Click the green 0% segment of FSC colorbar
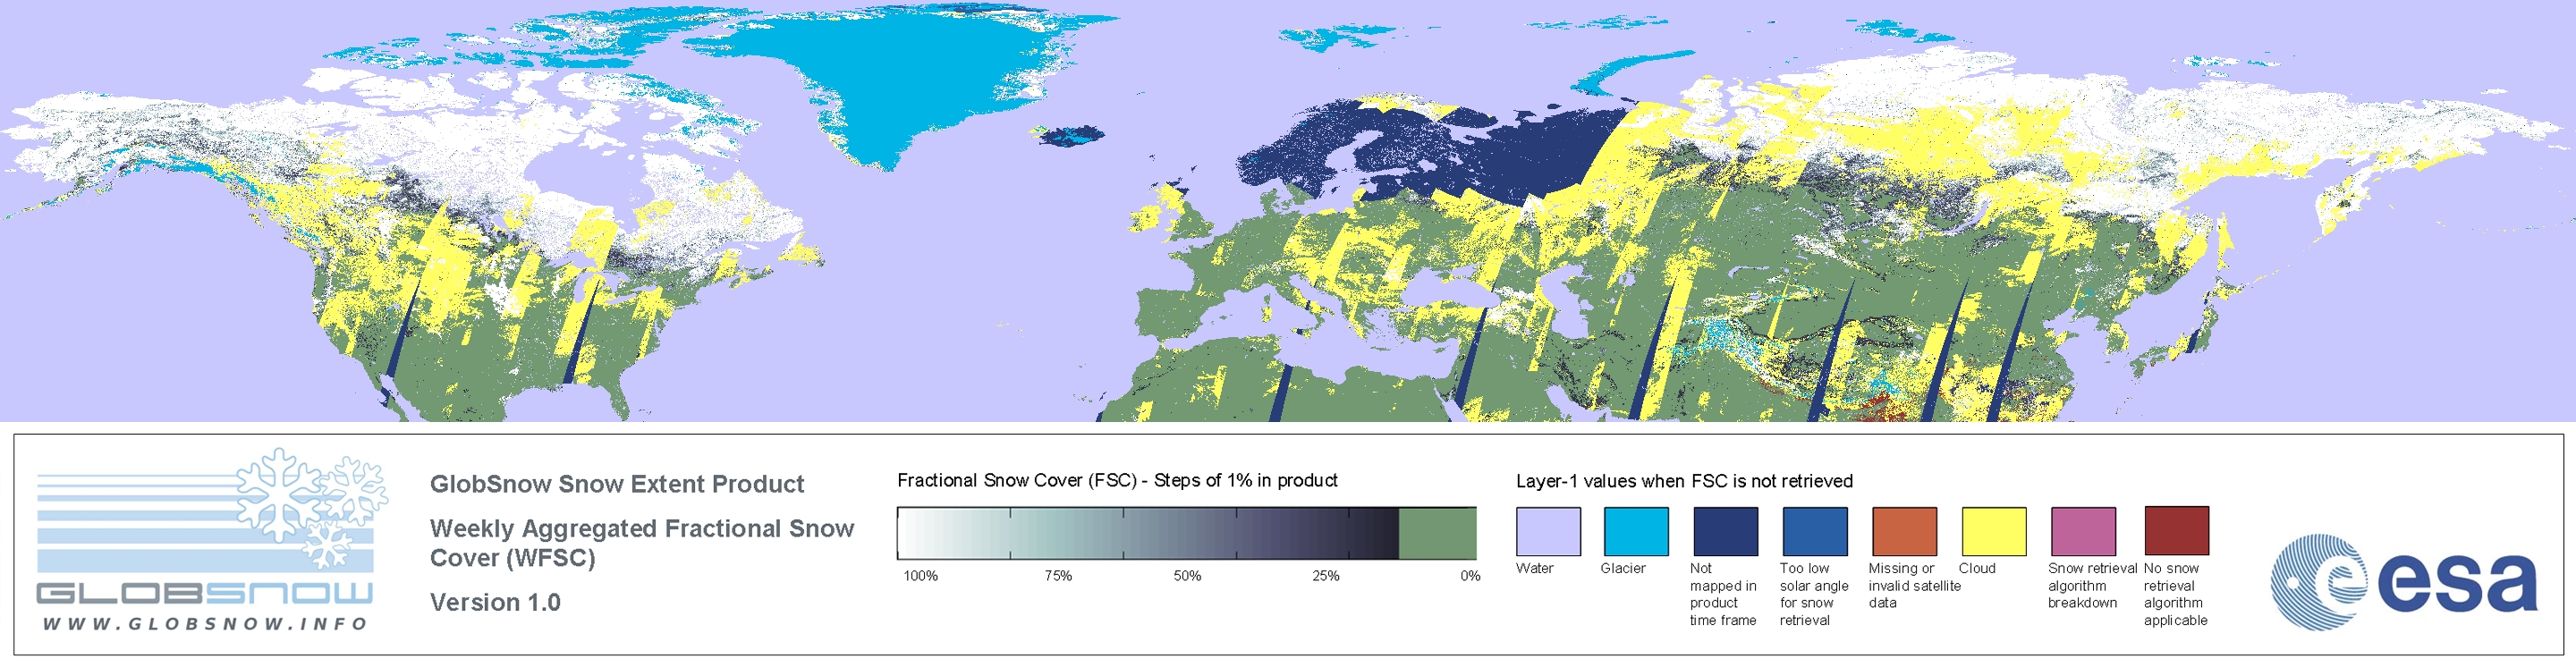The height and width of the screenshot is (667, 2576). (1437, 533)
